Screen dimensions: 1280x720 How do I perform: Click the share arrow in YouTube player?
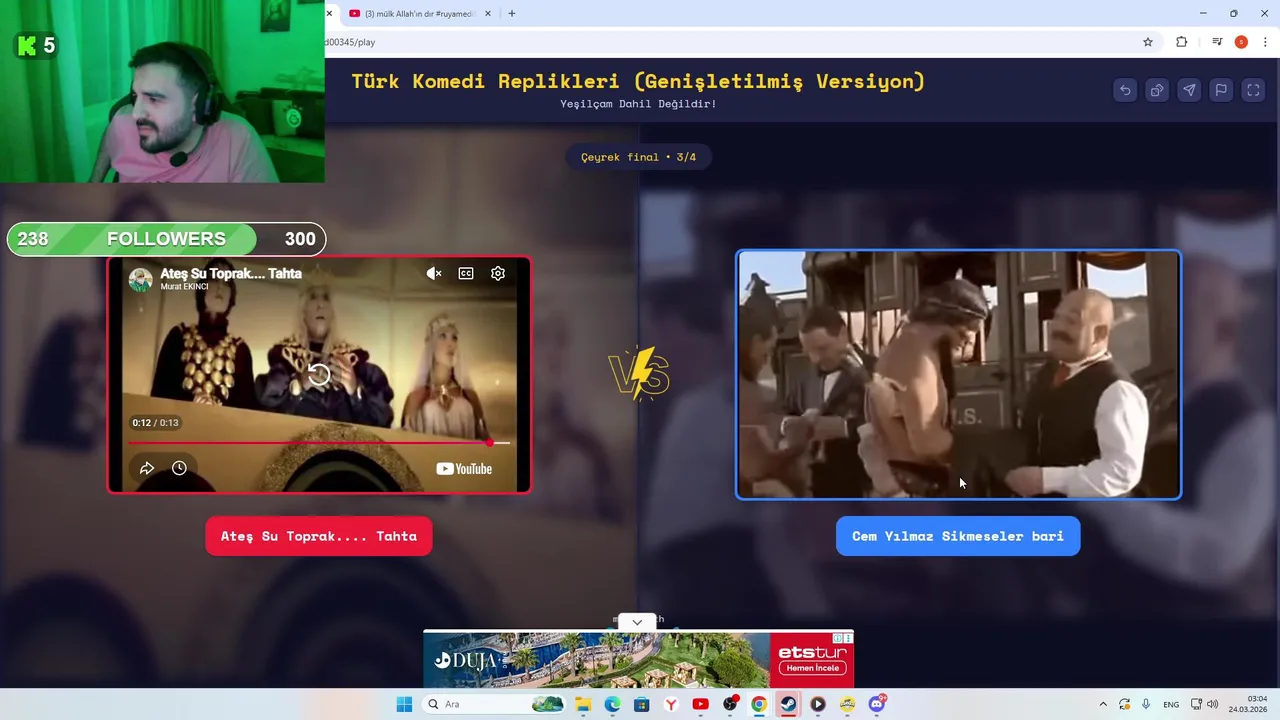147,468
